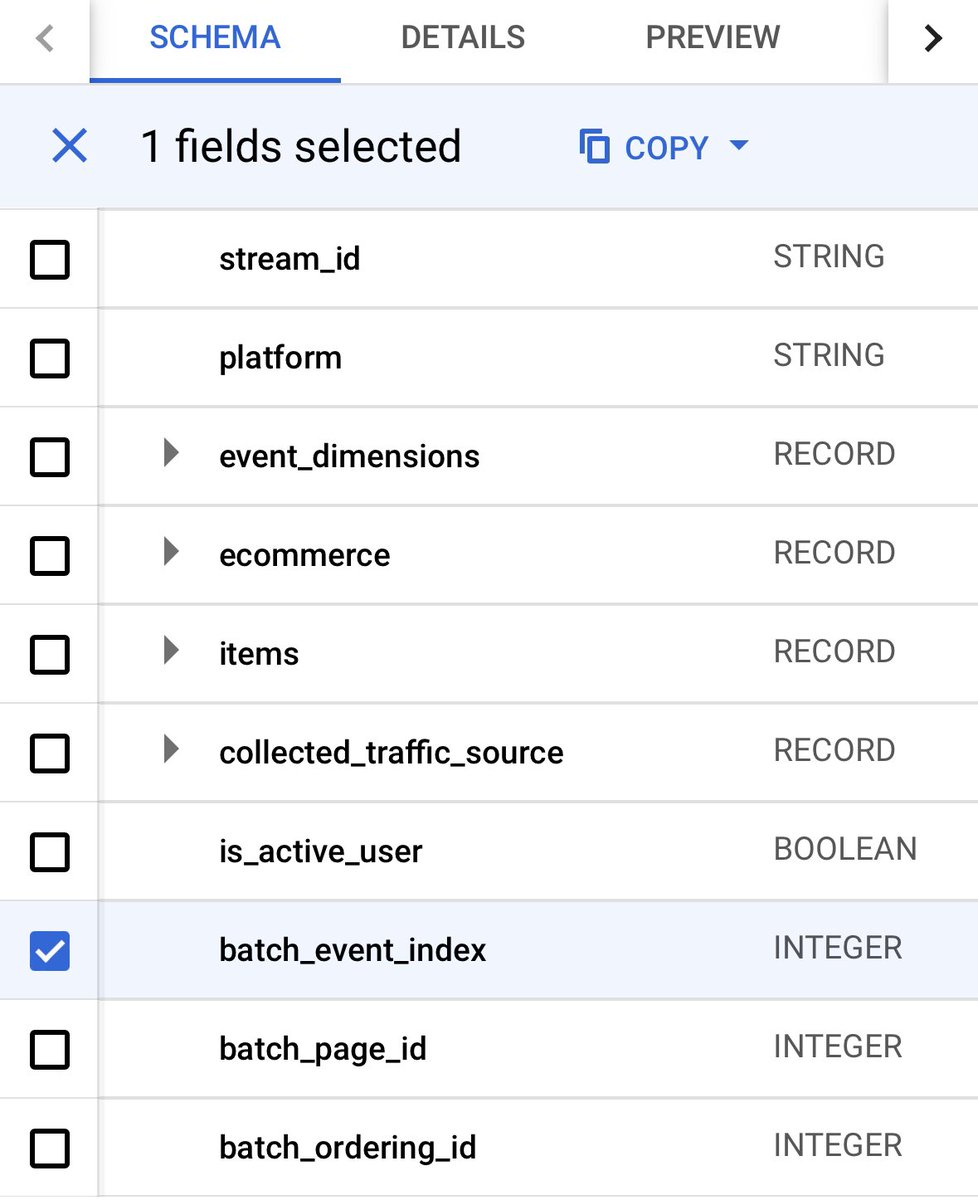
Task: Open the DETAILS tab
Action: [x=463, y=38]
